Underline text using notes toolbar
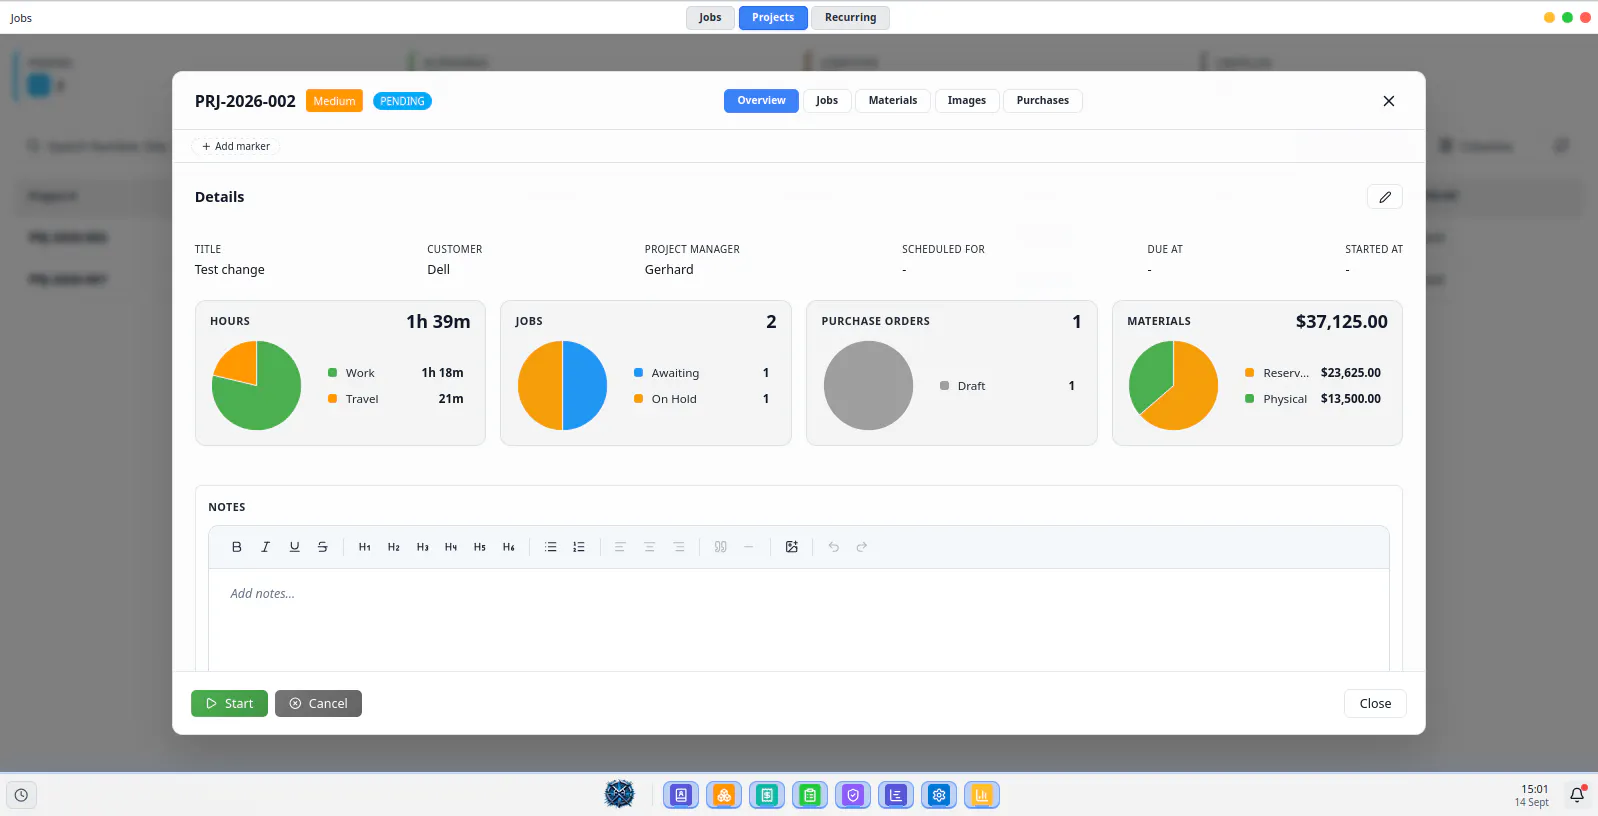This screenshot has width=1598, height=816. pos(294,547)
